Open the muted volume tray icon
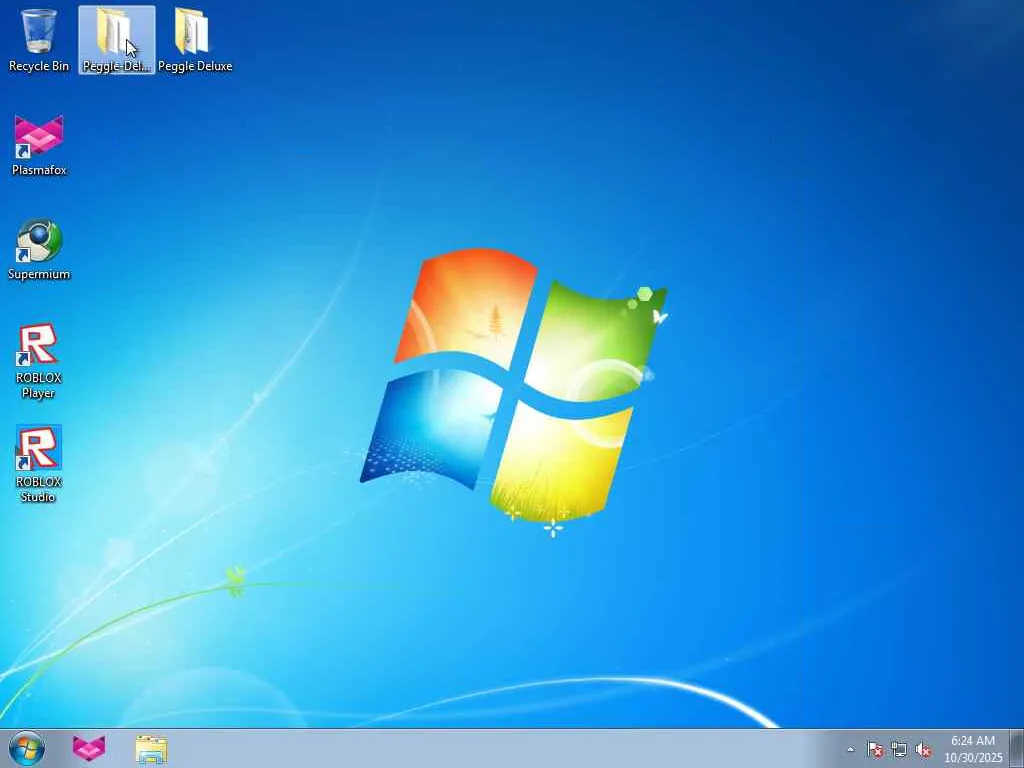 point(923,749)
